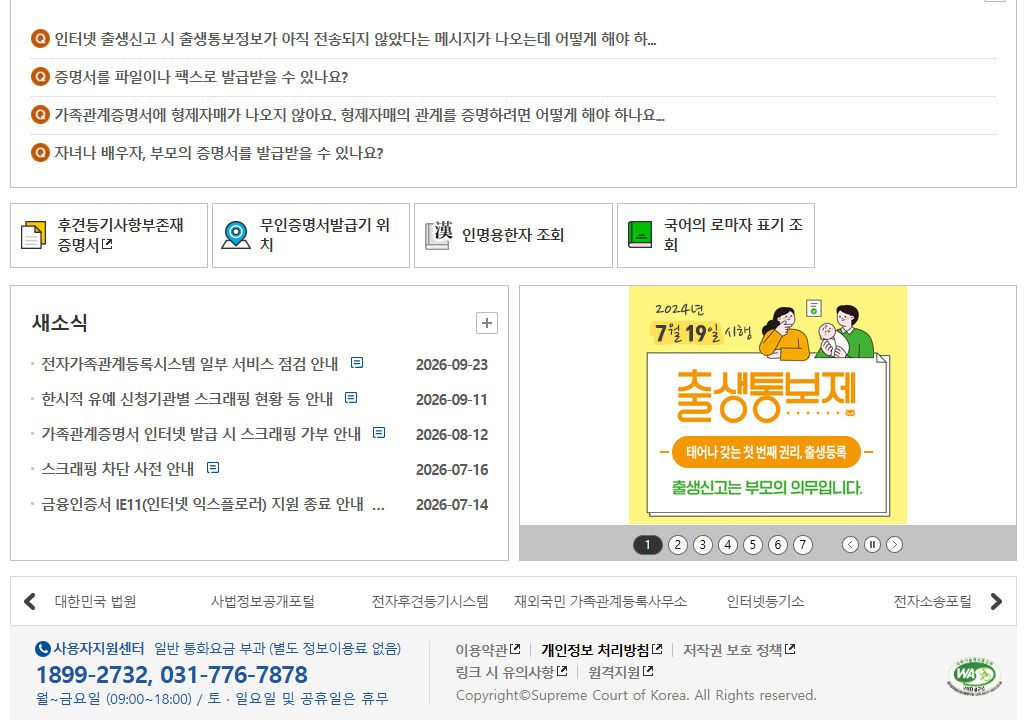Viewport: 1027px width, 720px height.
Task: Click attachment icon next to 스크래핑 가부 안내
Action: tap(379, 433)
